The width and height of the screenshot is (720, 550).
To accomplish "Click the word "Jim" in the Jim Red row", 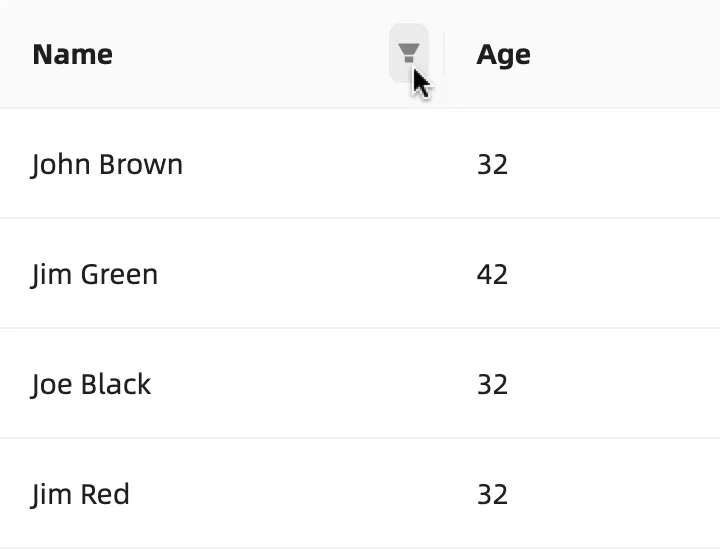I will pos(47,494).
